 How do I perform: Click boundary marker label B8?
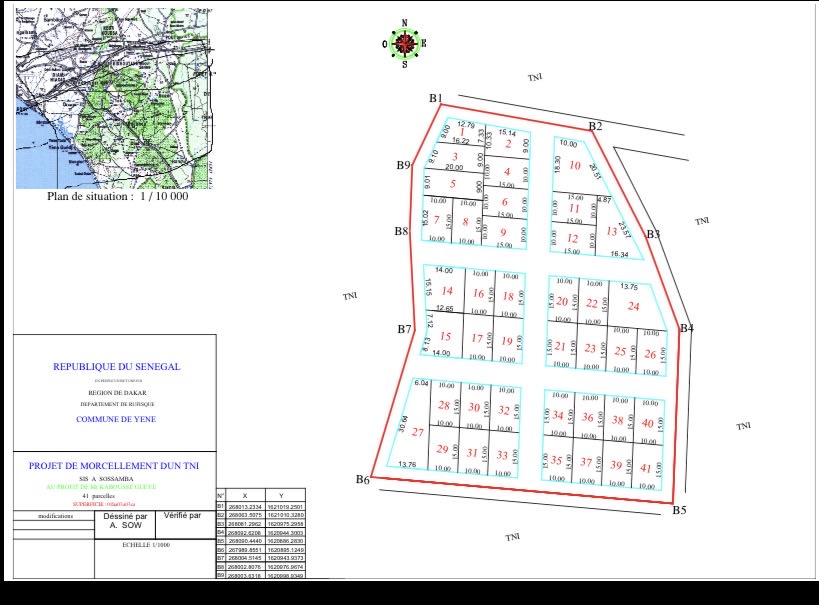[x=401, y=231]
